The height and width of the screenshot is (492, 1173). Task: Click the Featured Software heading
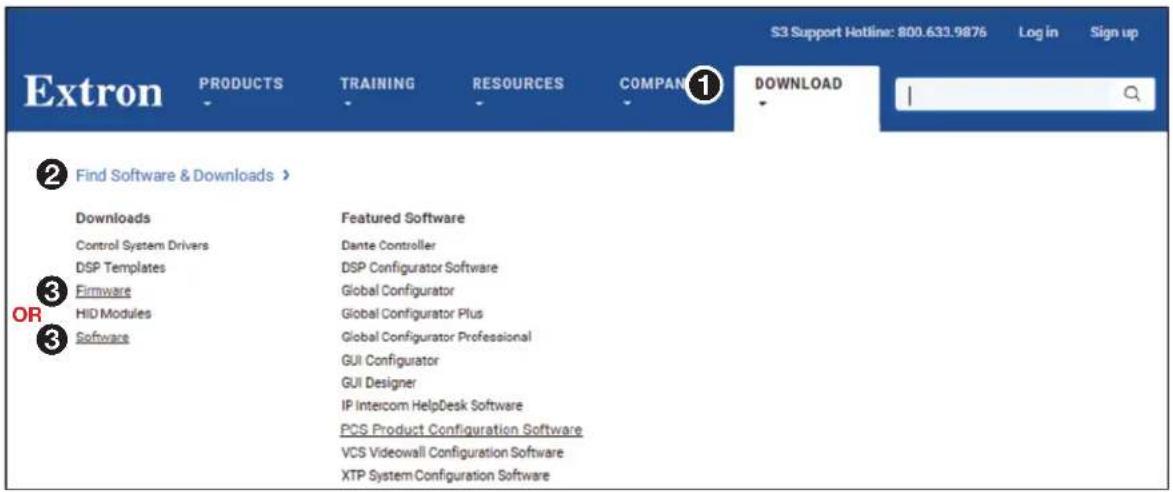tap(402, 218)
